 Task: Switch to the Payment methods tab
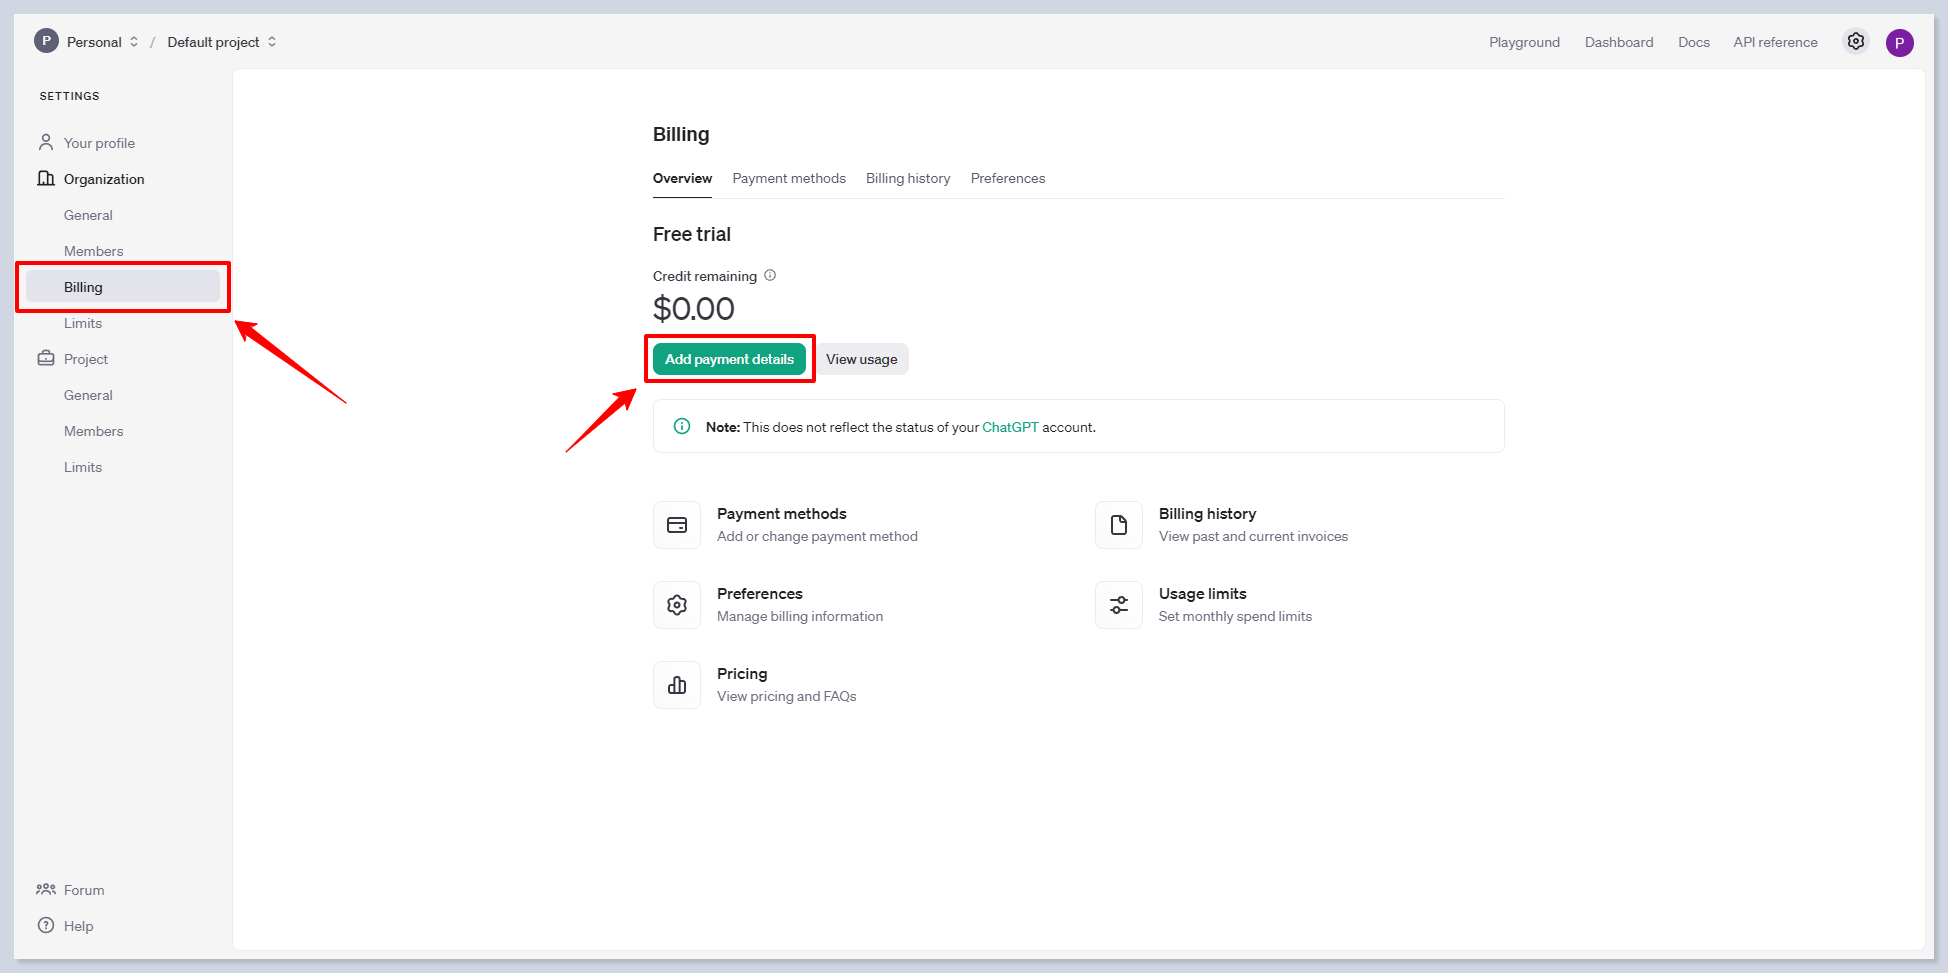pyautogui.click(x=788, y=178)
